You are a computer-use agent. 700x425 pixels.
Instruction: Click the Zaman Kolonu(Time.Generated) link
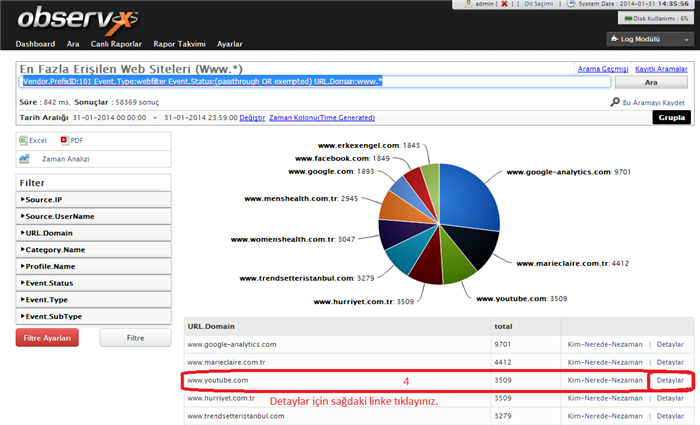coord(322,117)
